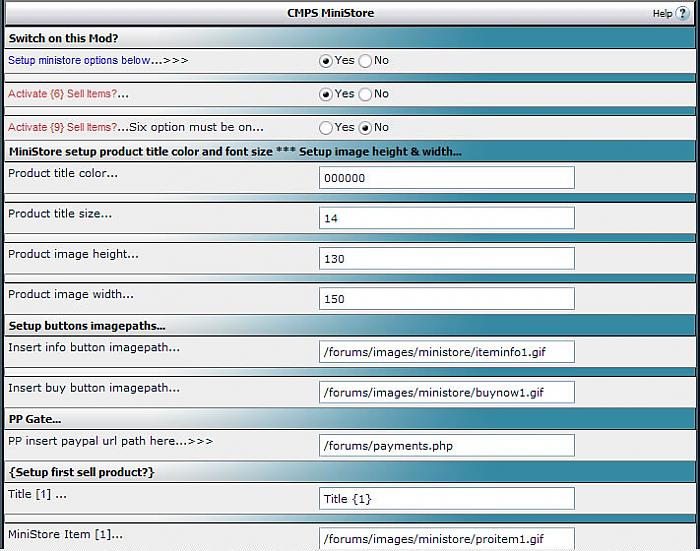Click the PP Gate section header
This screenshot has height=551, width=700.
(35, 419)
